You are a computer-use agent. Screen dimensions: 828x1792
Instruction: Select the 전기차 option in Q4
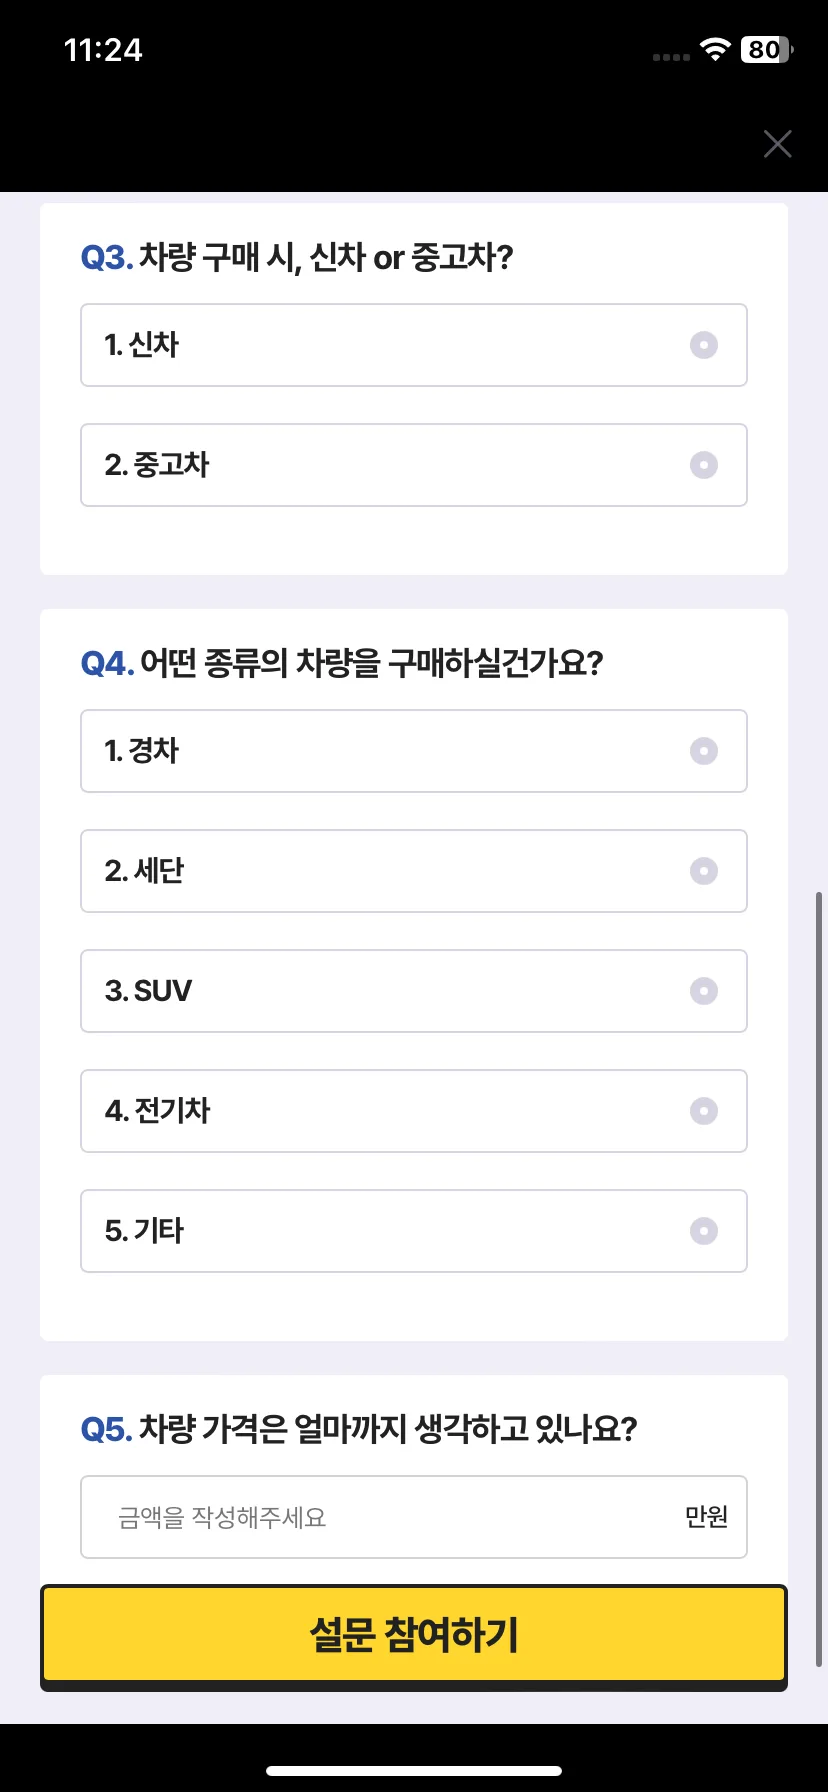[x=414, y=1111]
